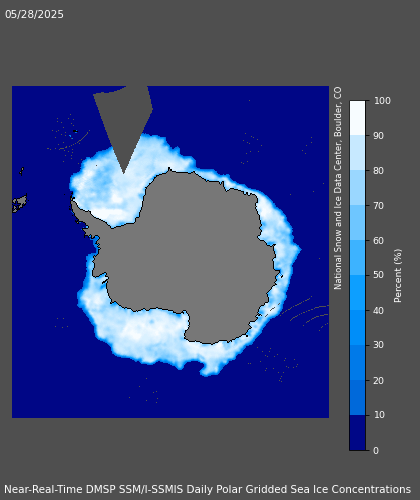The width and height of the screenshot is (420, 500).
Task: Click the 50-60 percent colorbar segment
Action: click(x=357, y=258)
